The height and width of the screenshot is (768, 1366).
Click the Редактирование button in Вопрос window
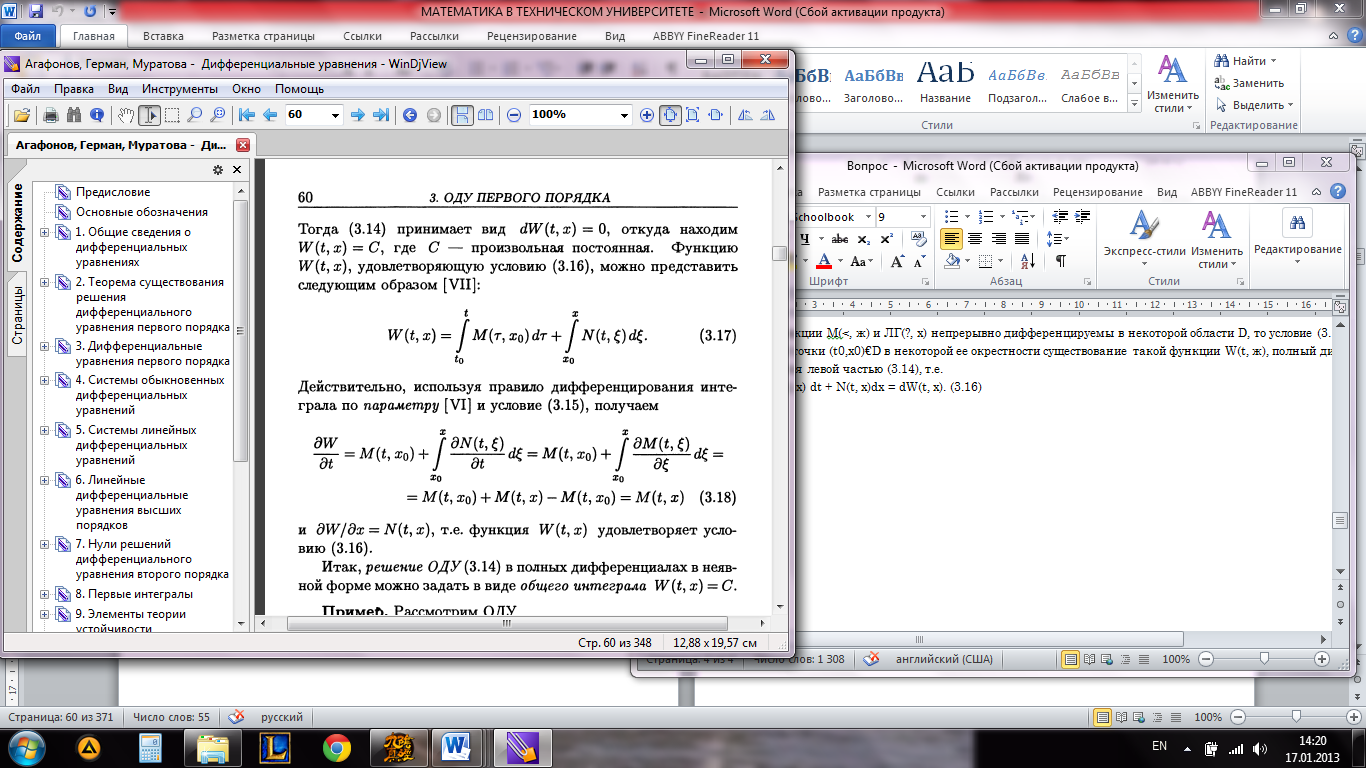pos(1297,238)
